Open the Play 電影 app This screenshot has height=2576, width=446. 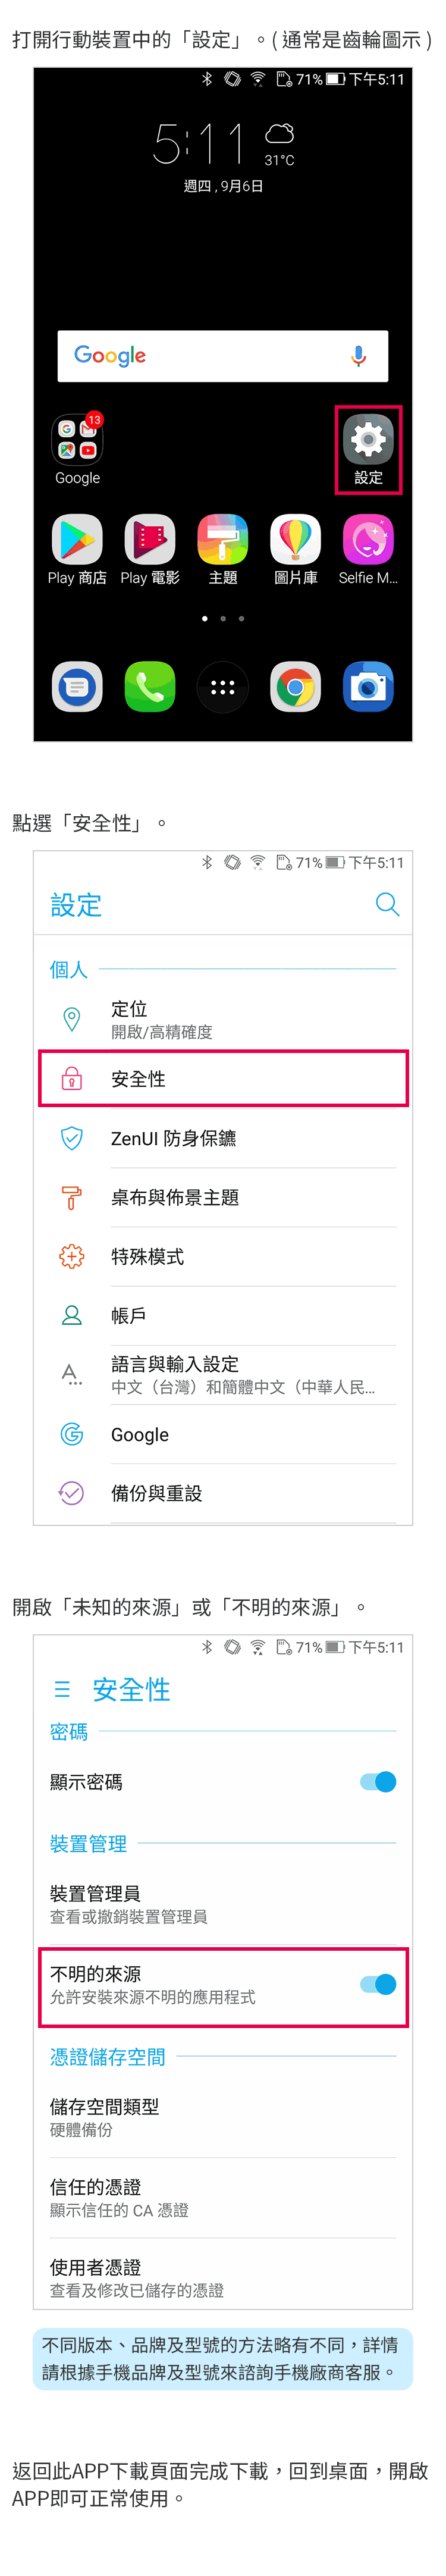click(150, 541)
